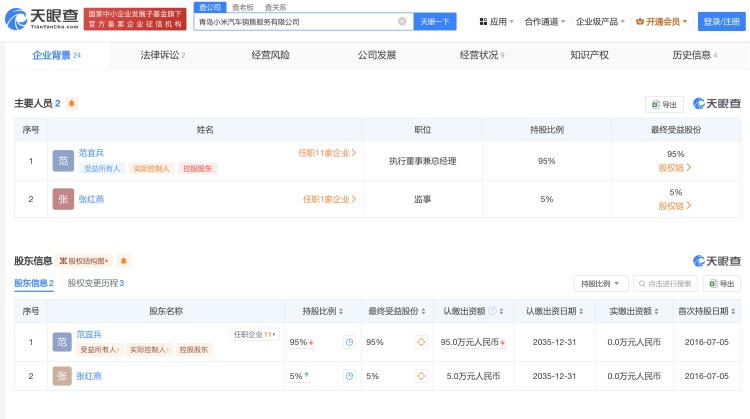Click beneficial share target icon for 张红燕

tap(421, 376)
